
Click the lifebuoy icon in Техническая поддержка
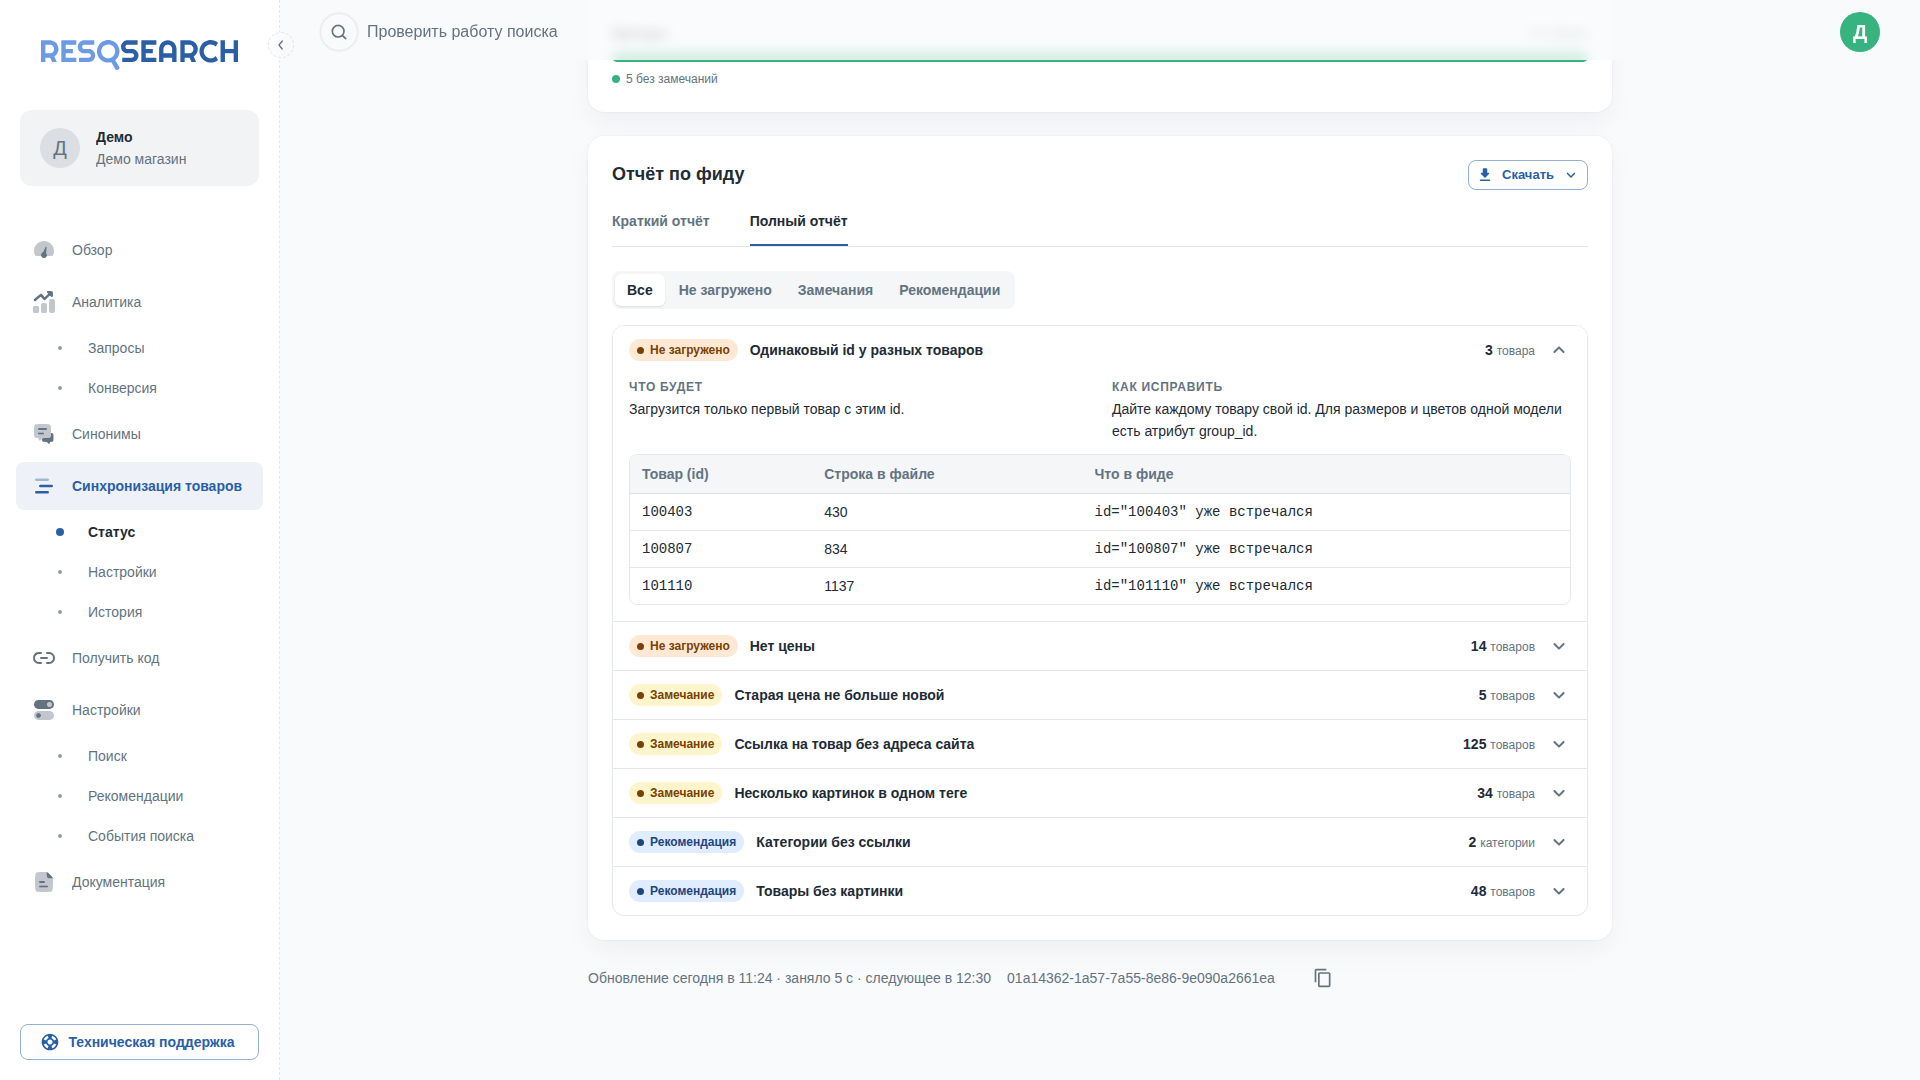50,1042
